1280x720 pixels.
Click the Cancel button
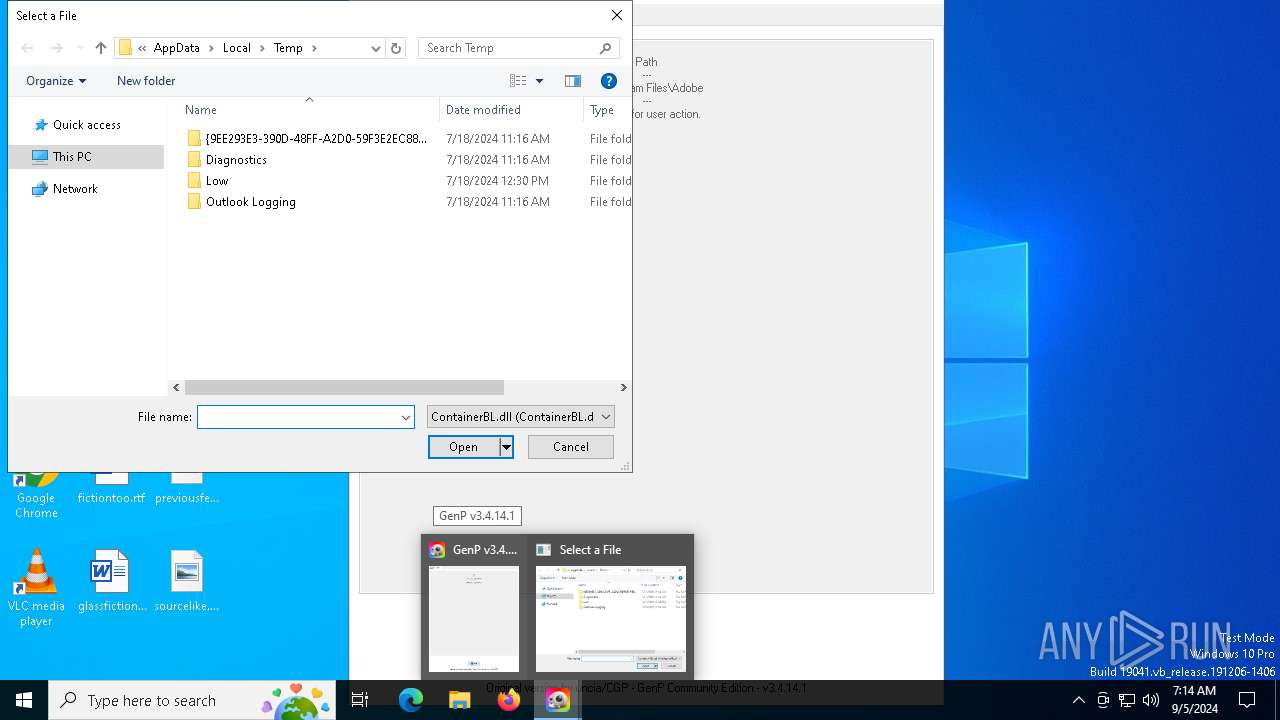pos(571,447)
